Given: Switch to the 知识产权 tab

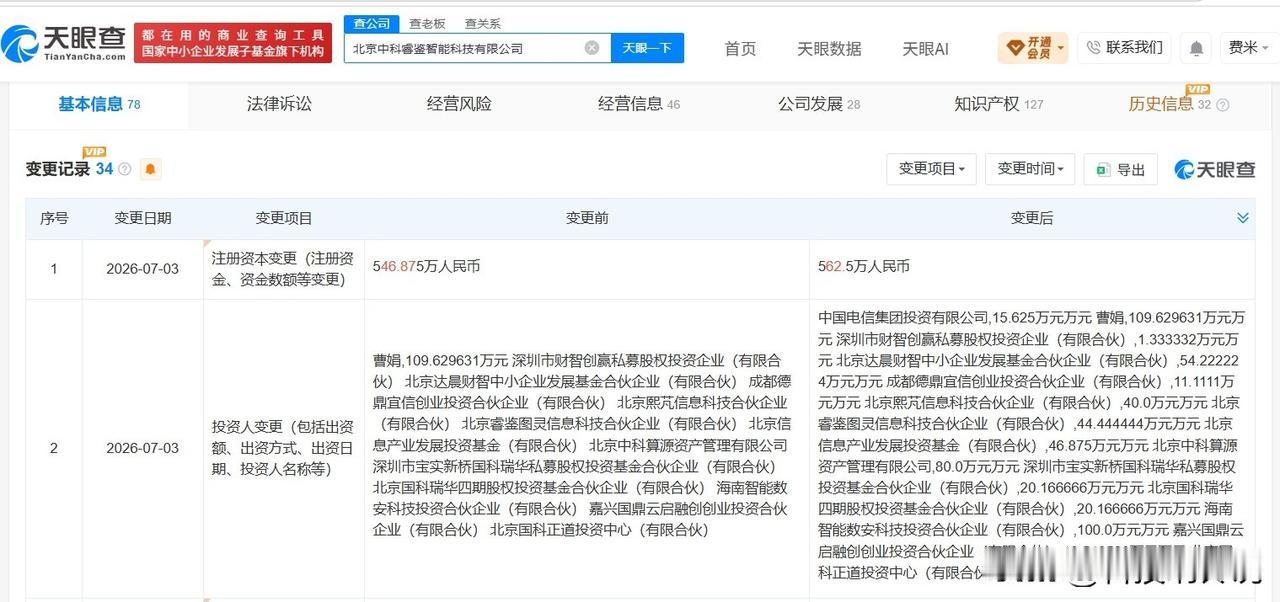Looking at the screenshot, I should tap(998, 104).
